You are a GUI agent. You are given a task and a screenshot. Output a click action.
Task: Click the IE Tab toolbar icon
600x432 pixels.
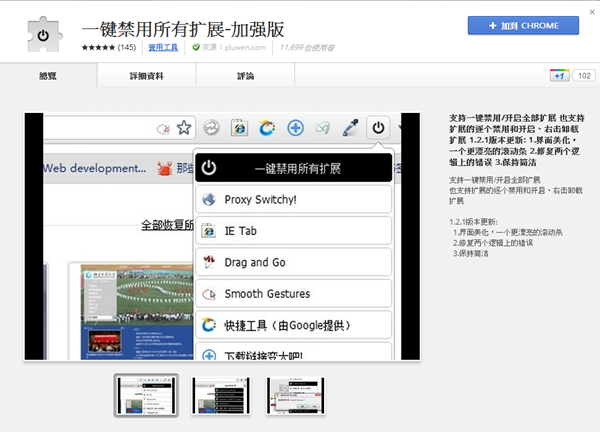click(239, 128)
